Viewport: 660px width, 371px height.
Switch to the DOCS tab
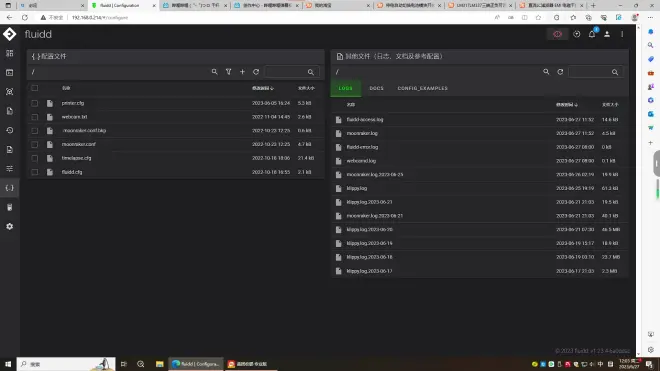pos(376,88)
